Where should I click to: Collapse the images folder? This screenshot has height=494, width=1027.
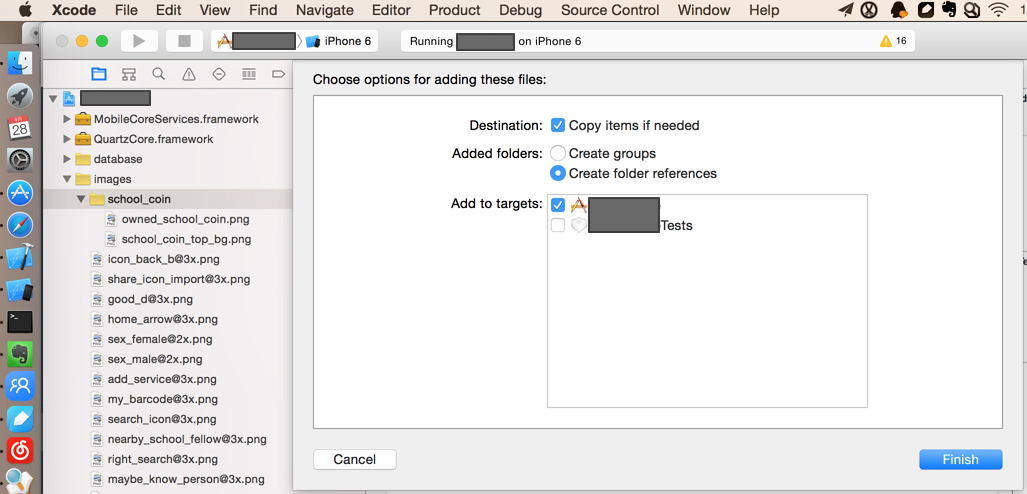pos(67,179)
